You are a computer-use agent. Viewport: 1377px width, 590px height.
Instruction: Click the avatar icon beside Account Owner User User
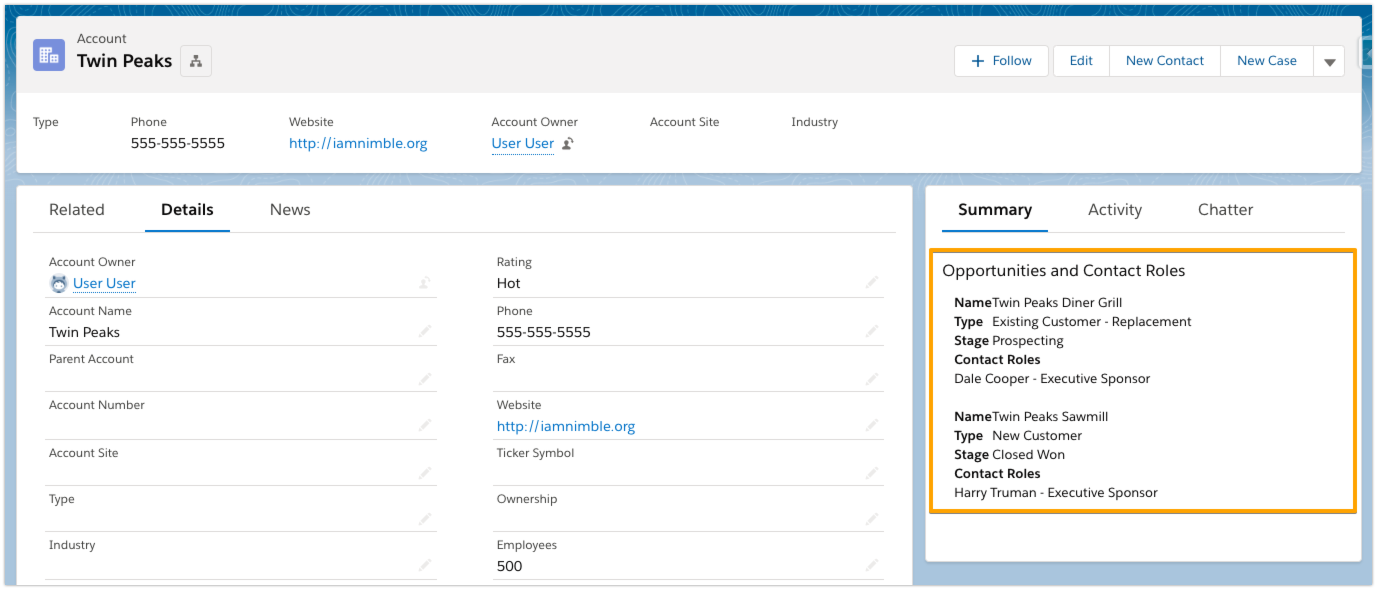58,283
